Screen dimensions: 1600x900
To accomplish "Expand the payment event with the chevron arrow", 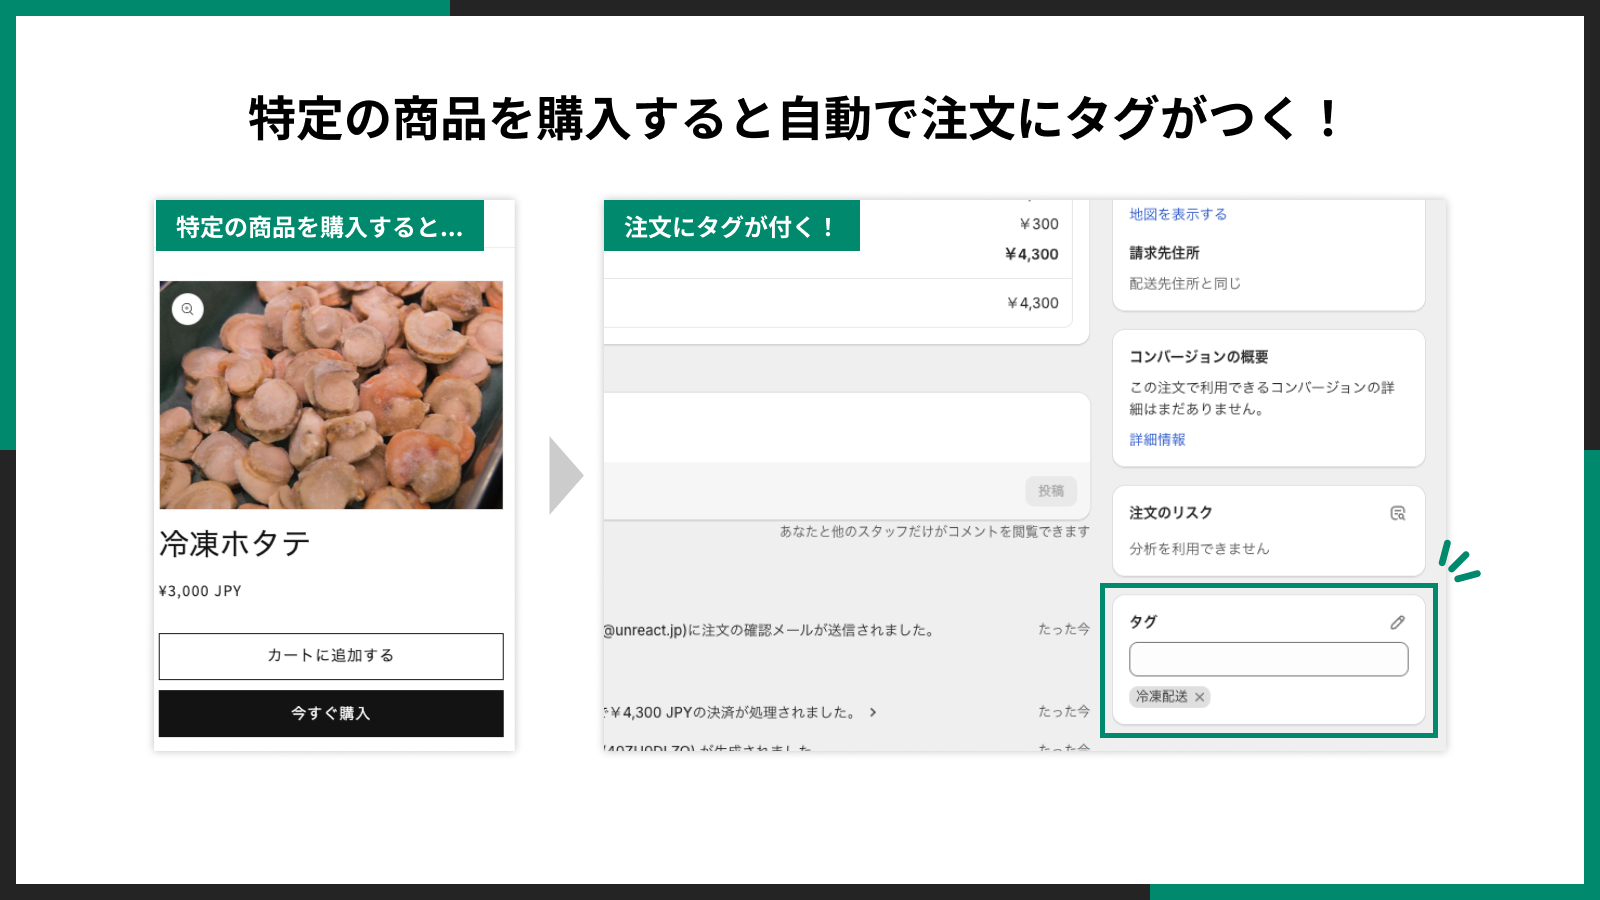I will click(872, 713).
